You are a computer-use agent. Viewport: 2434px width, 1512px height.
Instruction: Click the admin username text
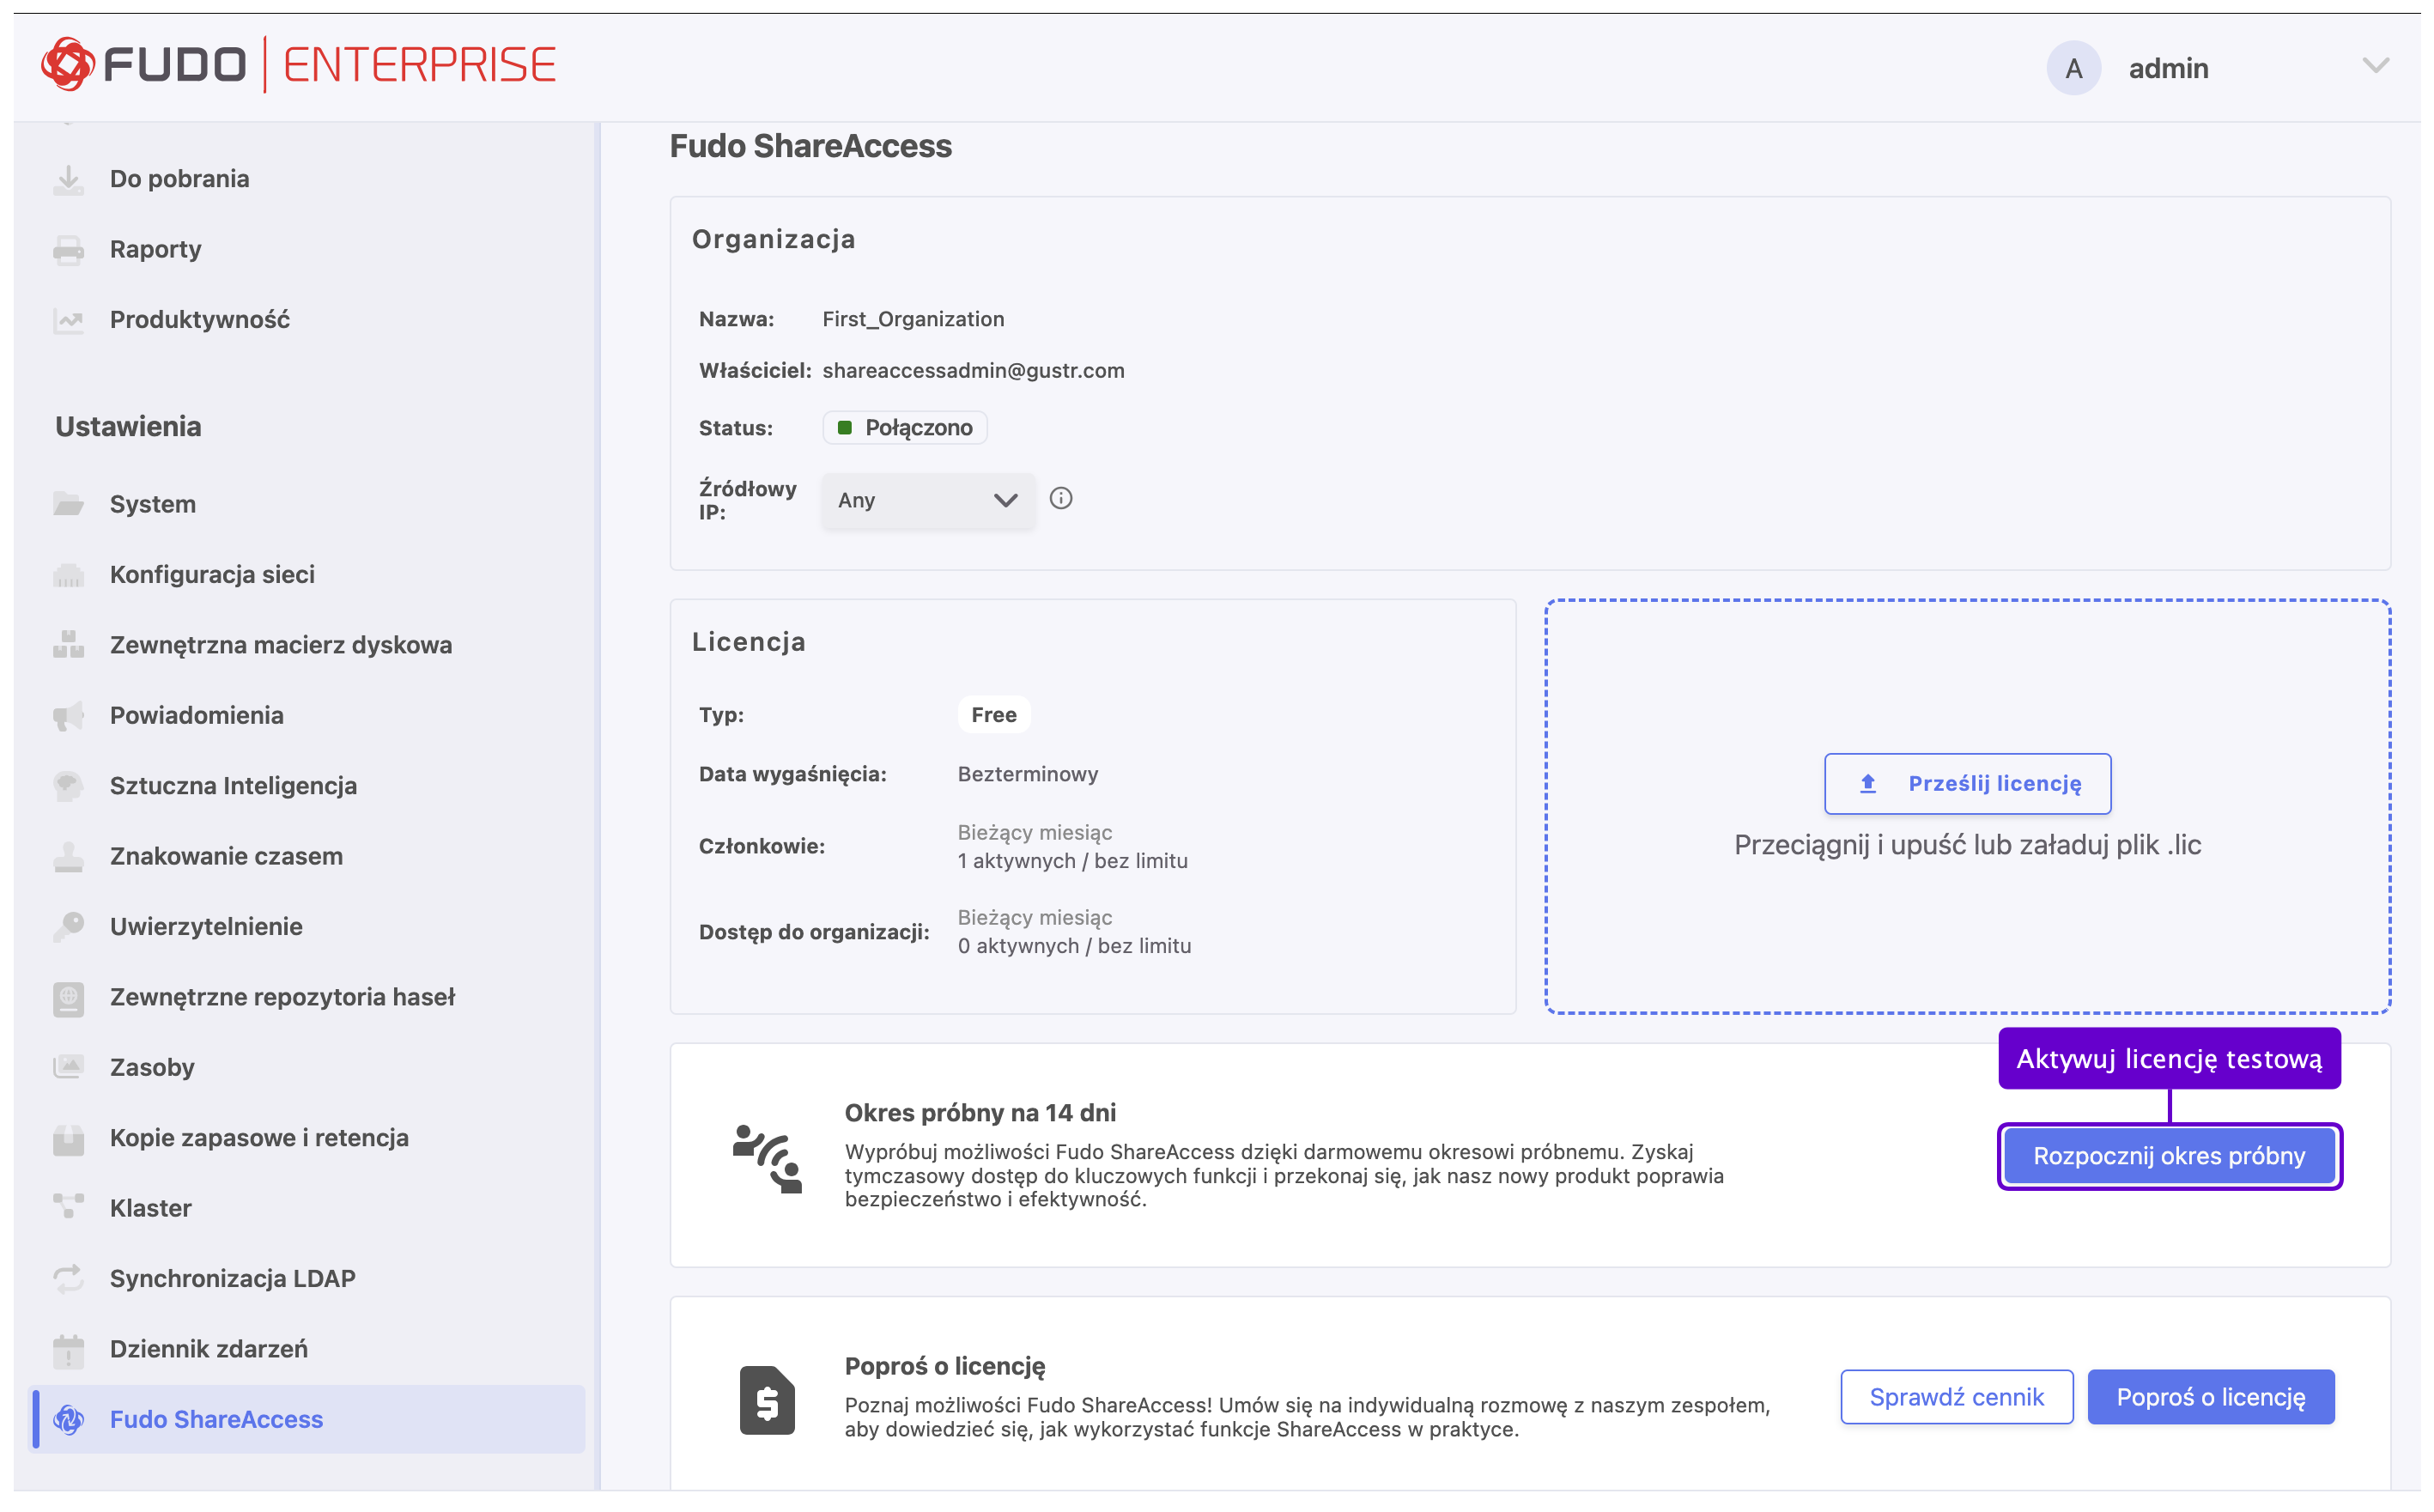tap(2168, 69)
